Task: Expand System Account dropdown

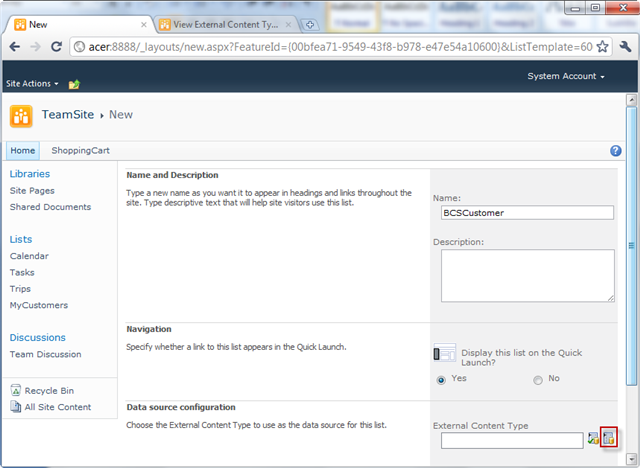Action: point(566,76)
